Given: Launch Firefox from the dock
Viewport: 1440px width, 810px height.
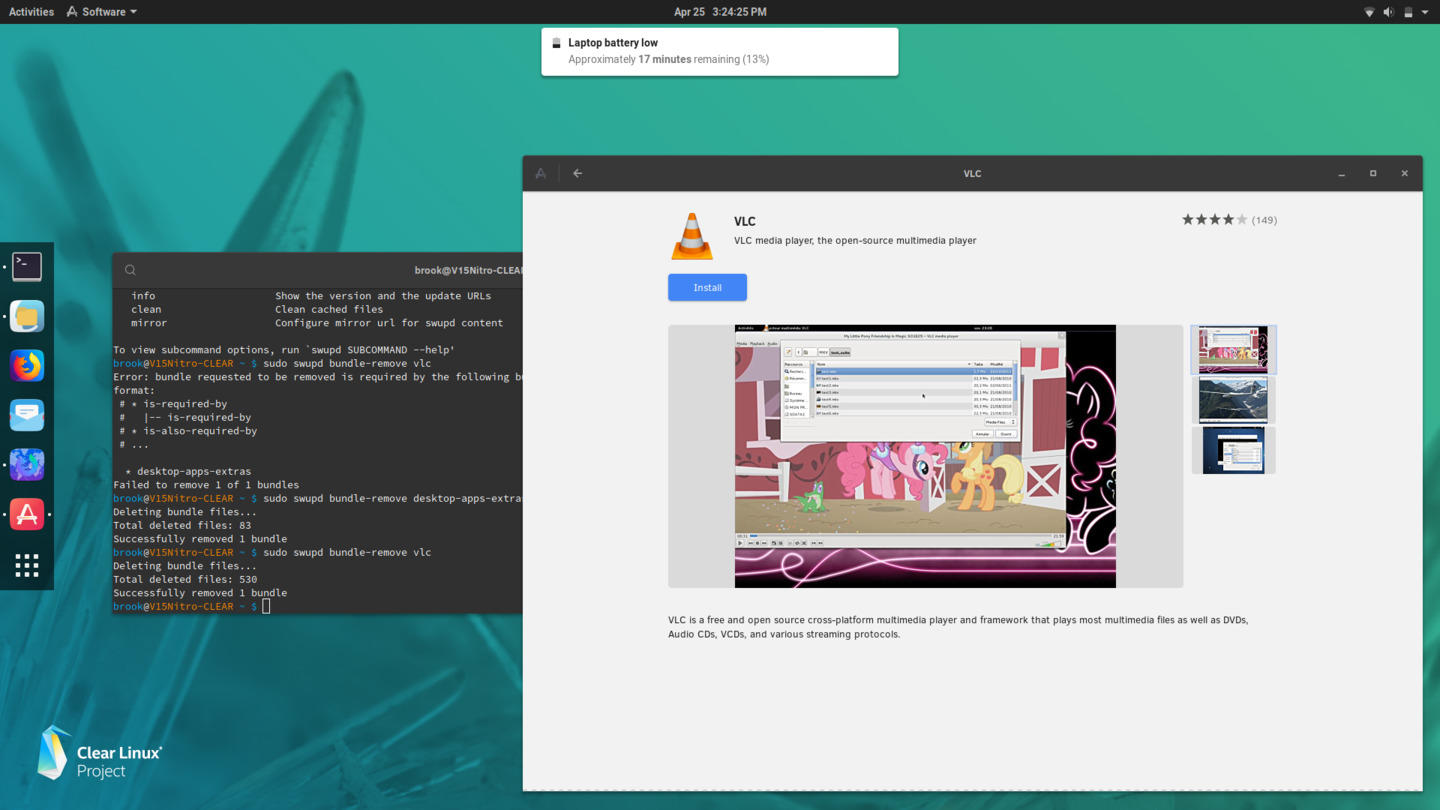Looking at the screenshot, I should pos(27,365).
